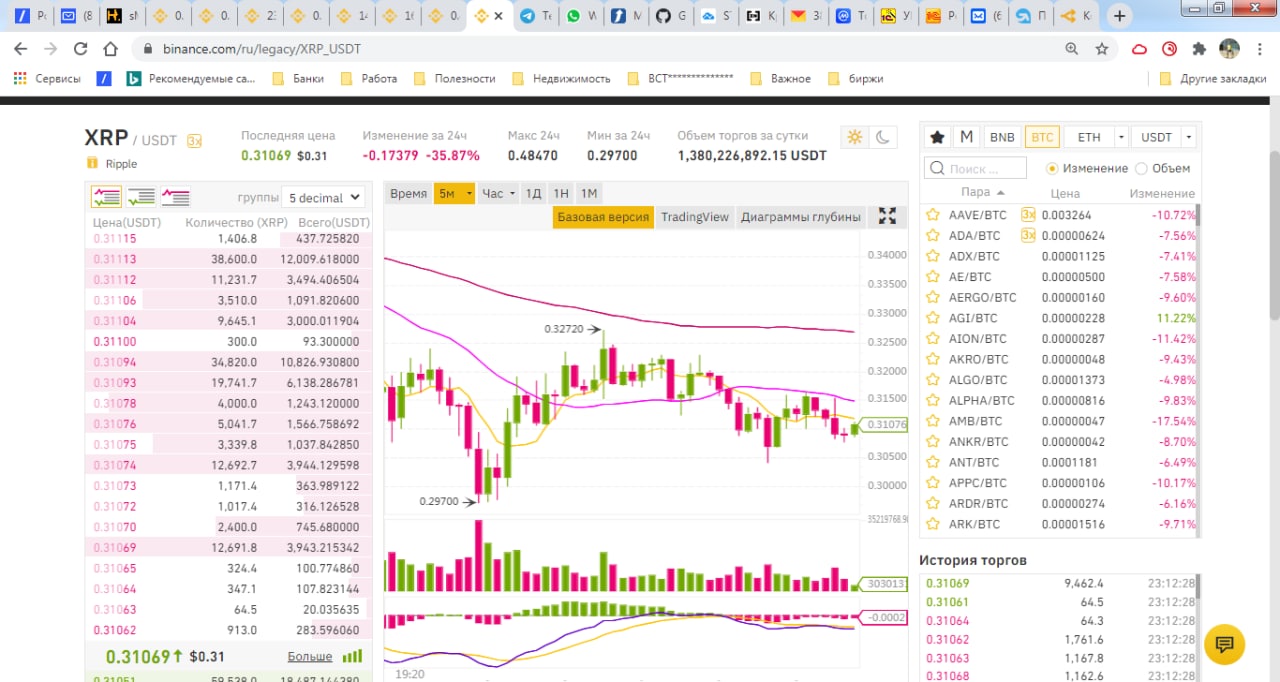This screenshot has width=1280, height=682.
Task: Sort pairs by Пара column arrow
Action: (x=1000, y=192)
